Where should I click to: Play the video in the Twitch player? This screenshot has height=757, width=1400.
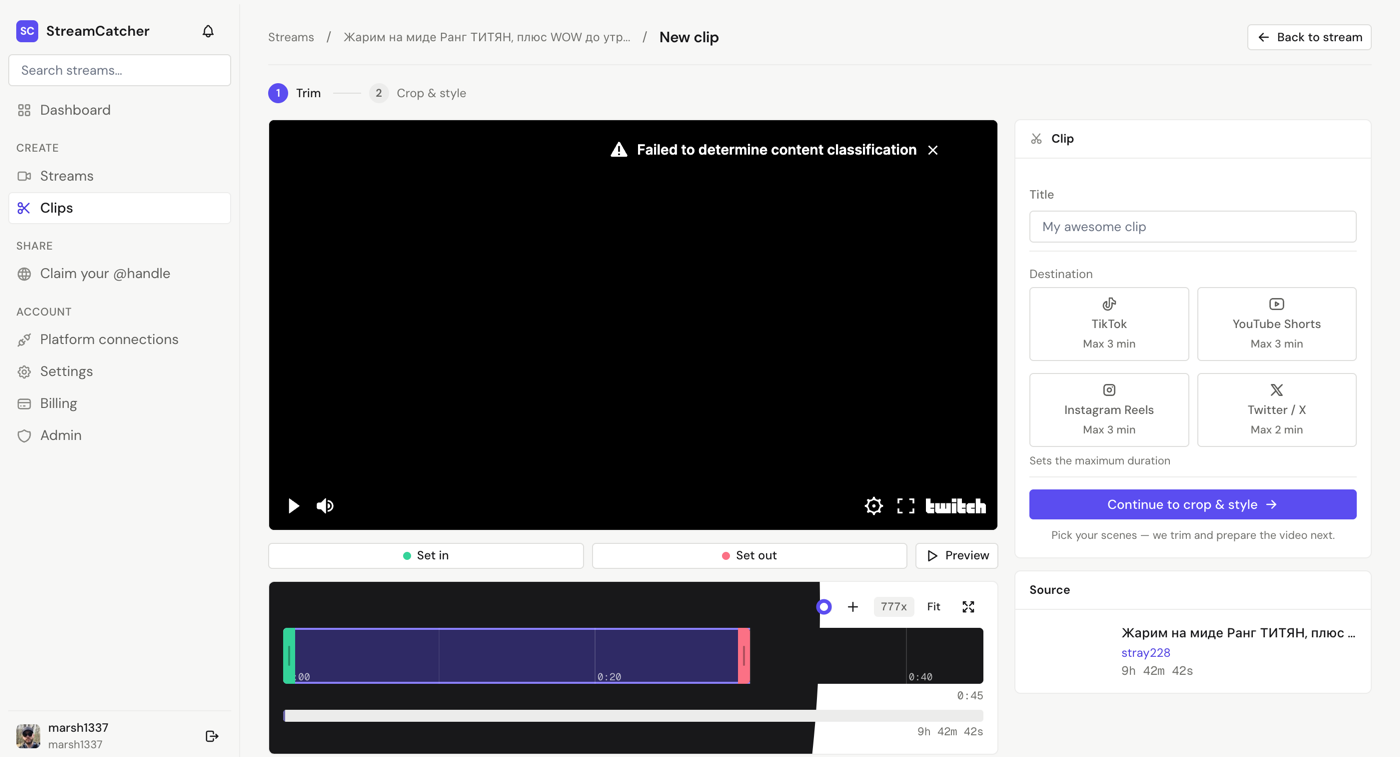click(x=293, y=506)
